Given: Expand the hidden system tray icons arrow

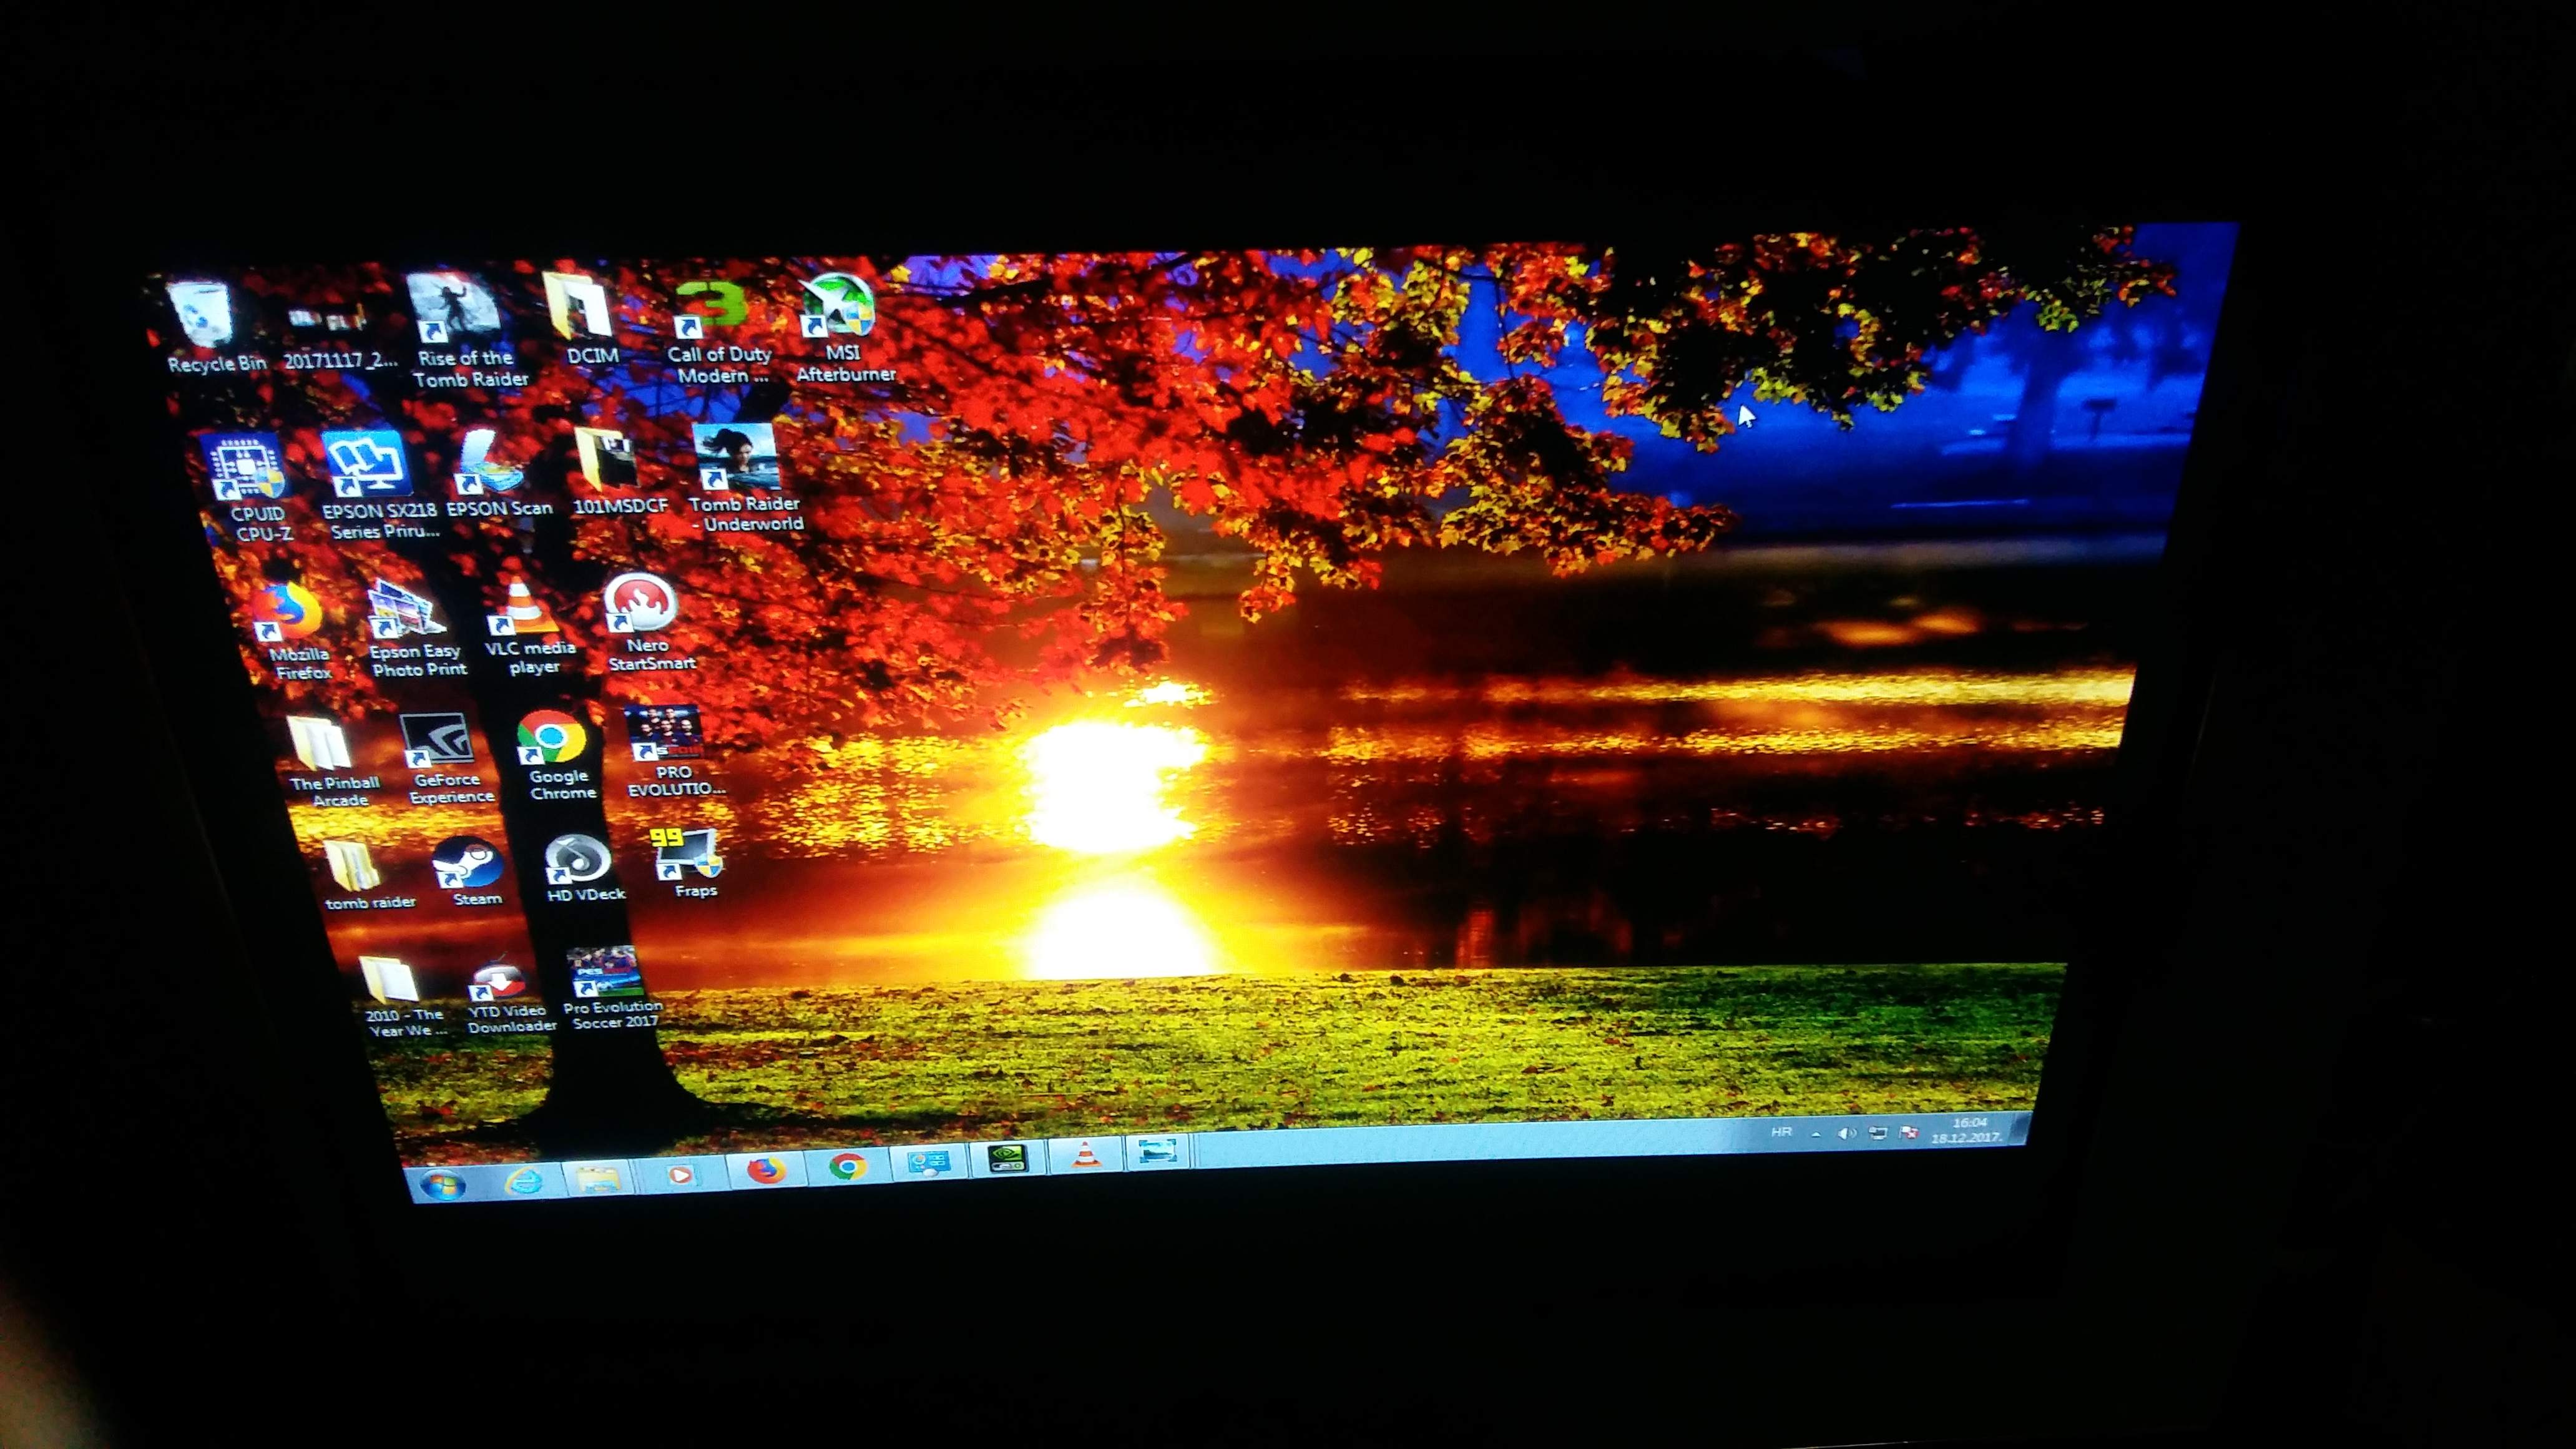Looking at the screenshot, I should (1816, 1134).
